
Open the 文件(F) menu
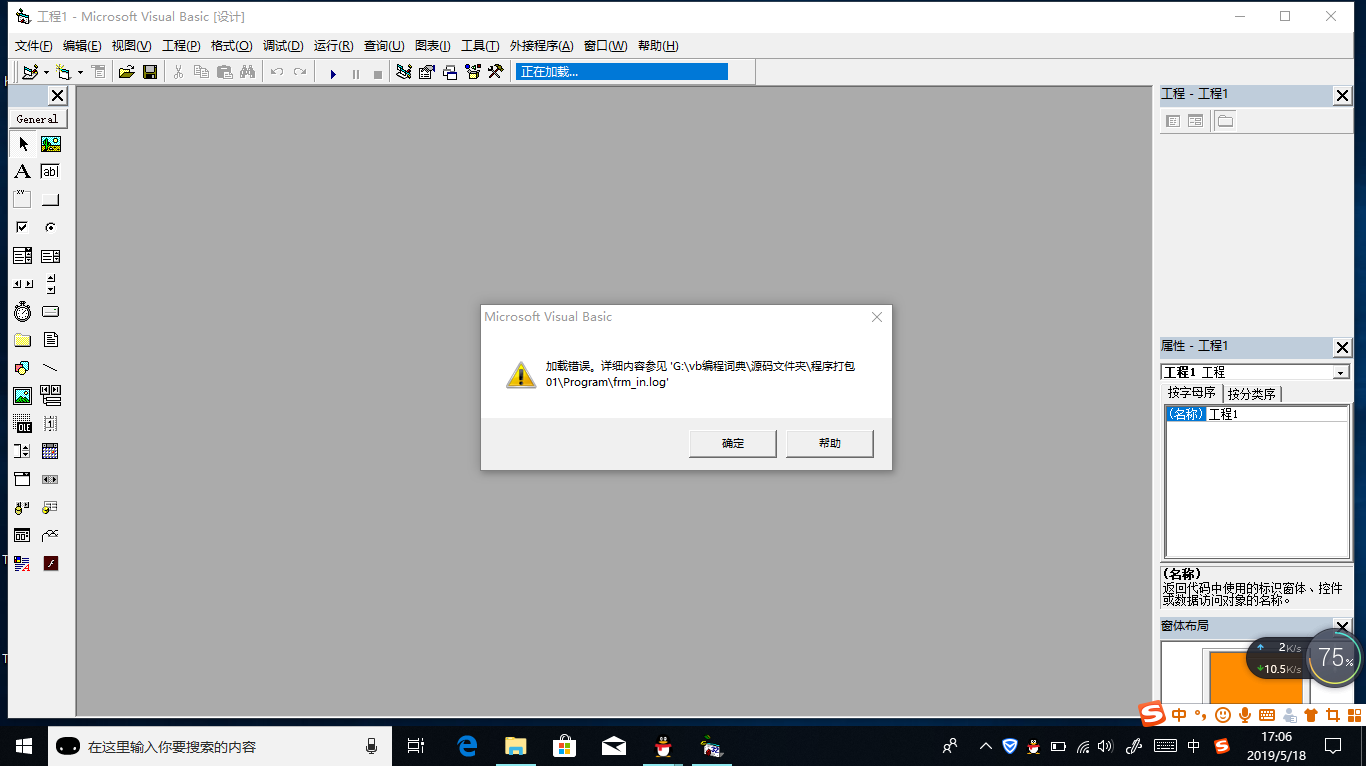tap(34, 46)
